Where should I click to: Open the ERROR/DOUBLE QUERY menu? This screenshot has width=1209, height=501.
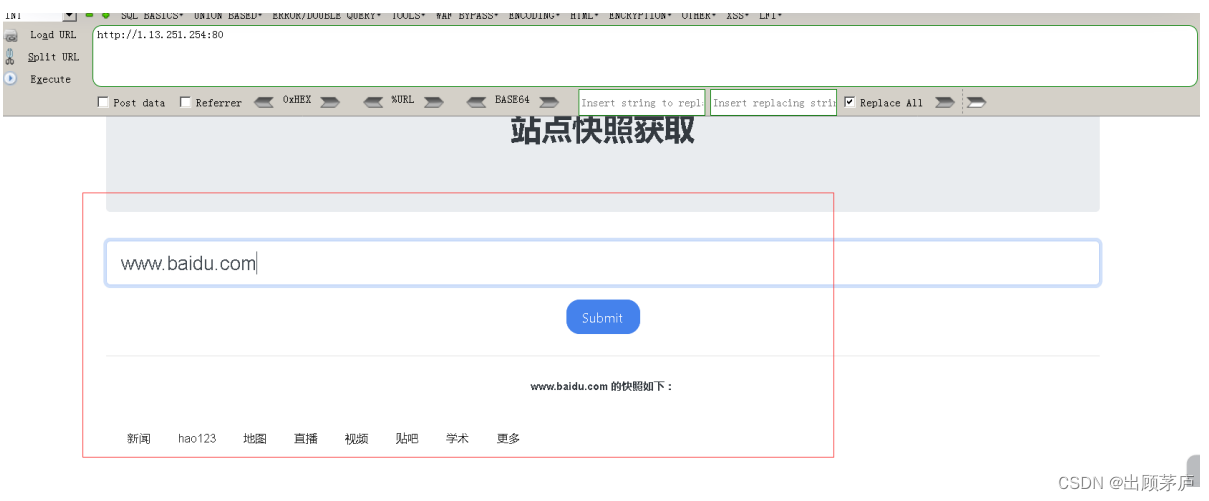click(x=326, y=16)
